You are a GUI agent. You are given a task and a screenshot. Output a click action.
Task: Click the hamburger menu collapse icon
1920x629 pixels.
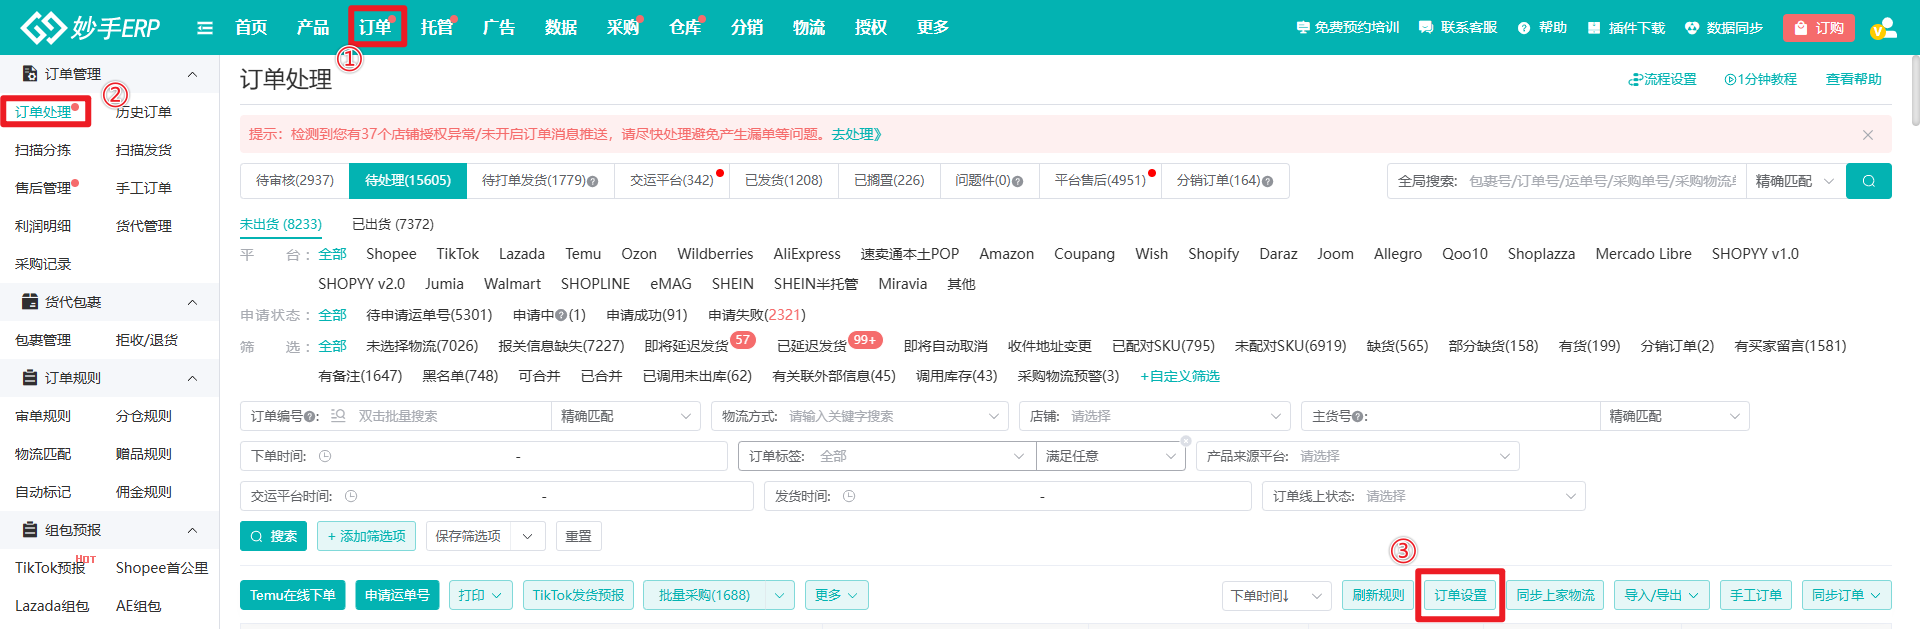[205, 28]
